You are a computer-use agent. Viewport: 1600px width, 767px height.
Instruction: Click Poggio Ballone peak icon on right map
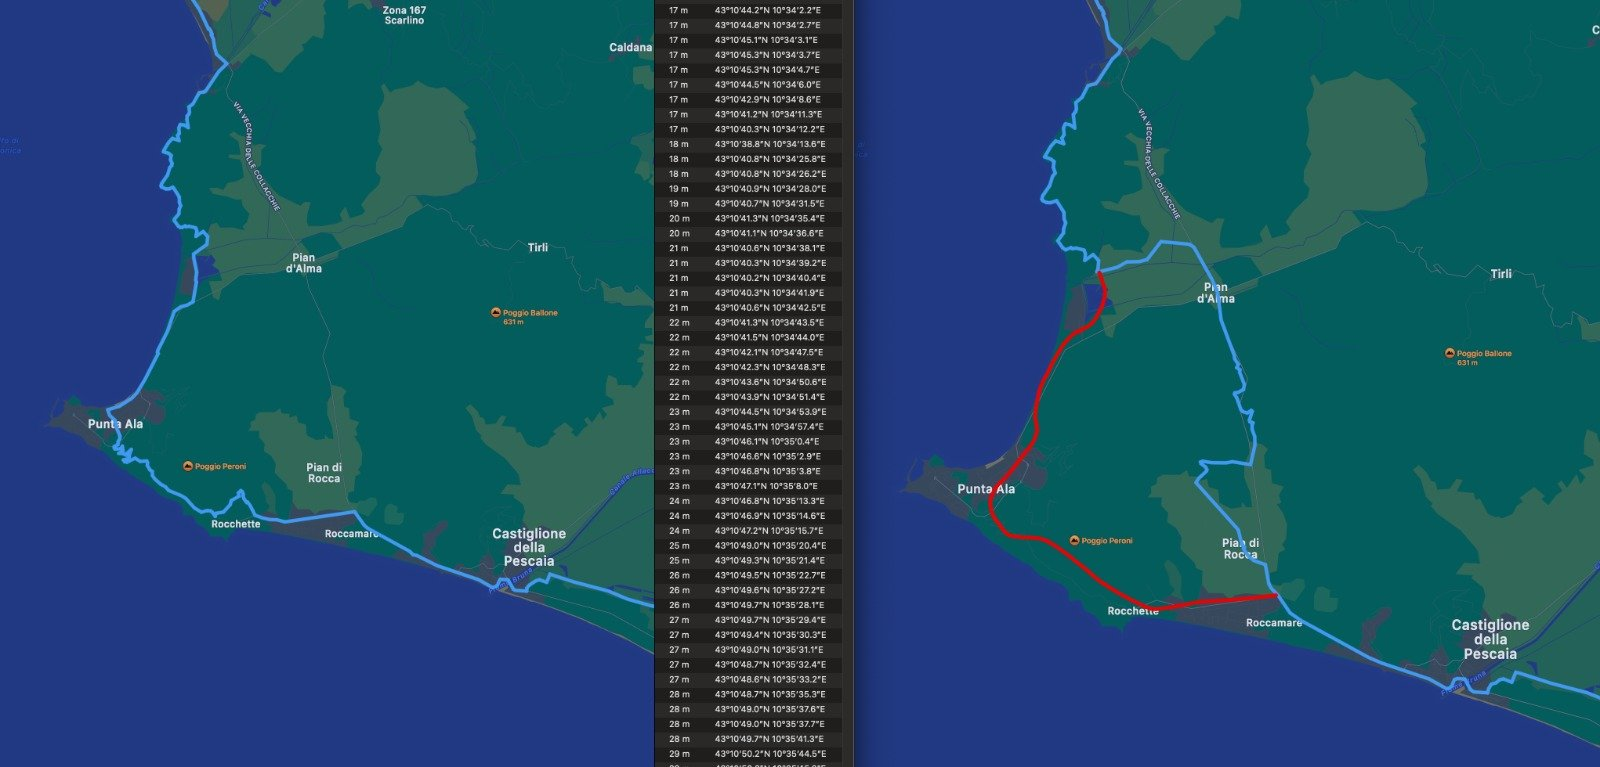coord(1449,354)
